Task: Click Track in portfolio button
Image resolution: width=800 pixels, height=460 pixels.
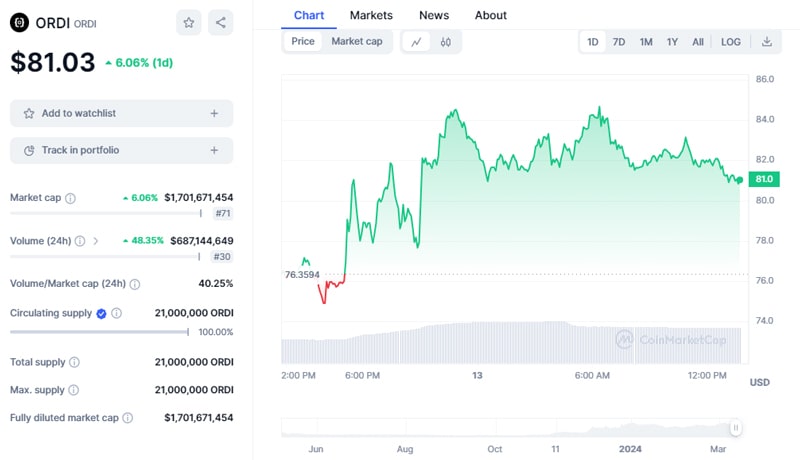Action: pyautogui.click(x=121, y=150)
